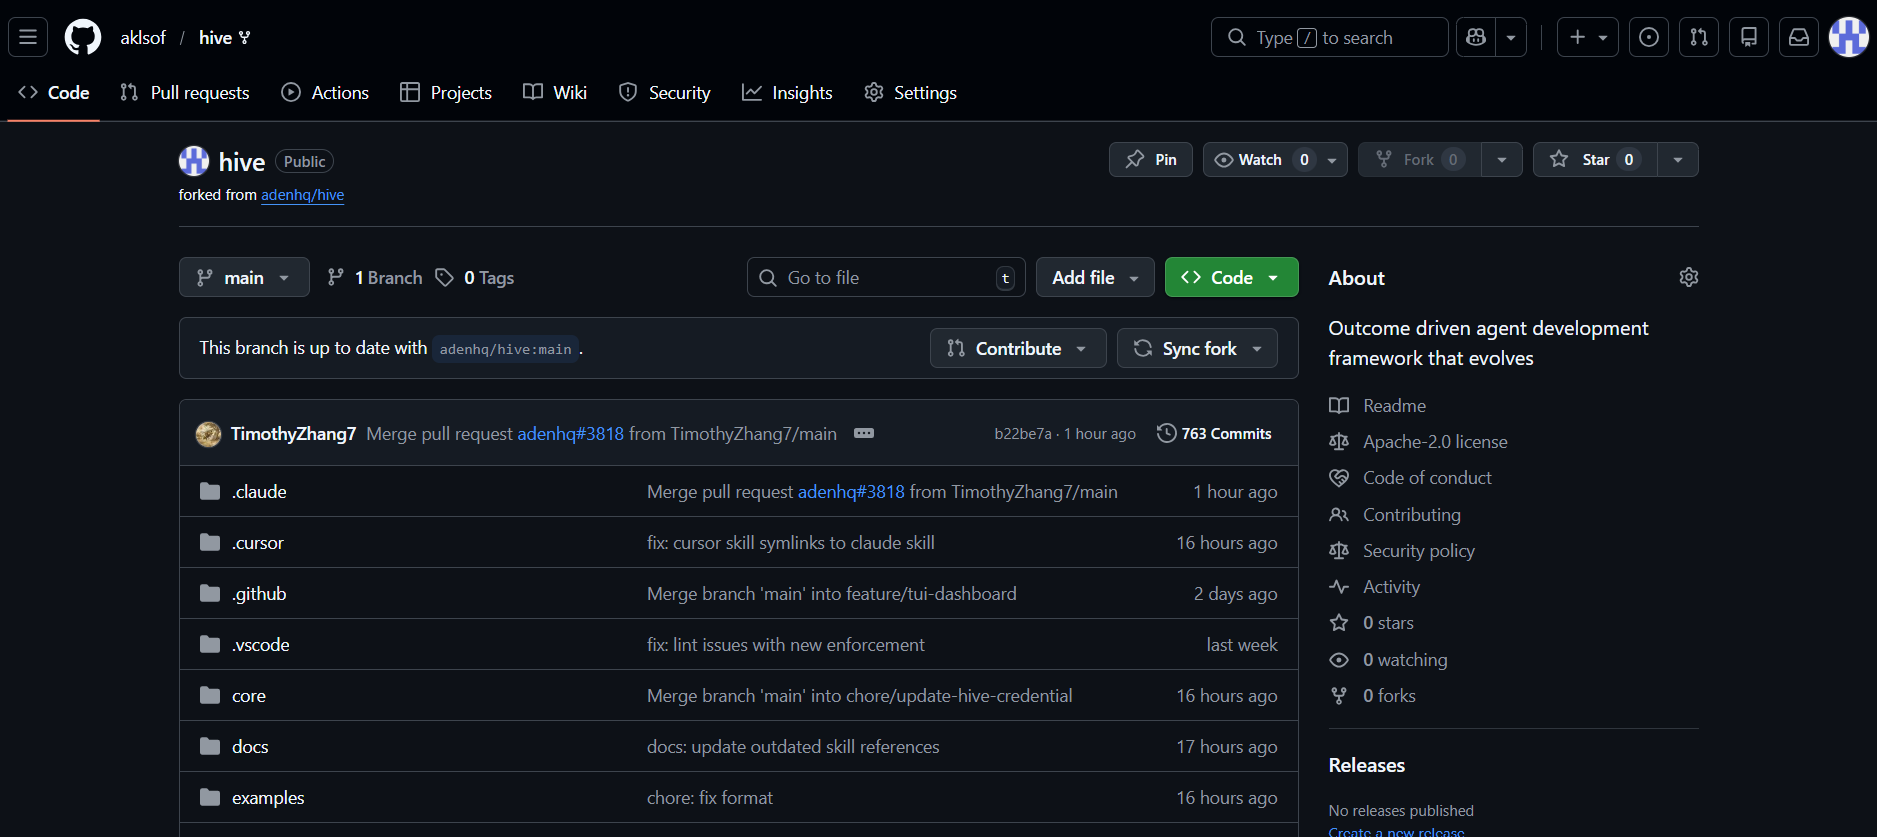1877x837 pixels.
Task: Open the repositories icon in header
Action: pos(1749,37)
